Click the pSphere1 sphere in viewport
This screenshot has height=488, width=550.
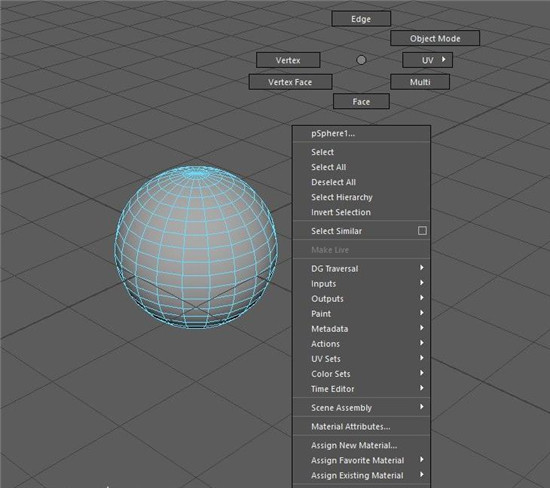[196, 247]
